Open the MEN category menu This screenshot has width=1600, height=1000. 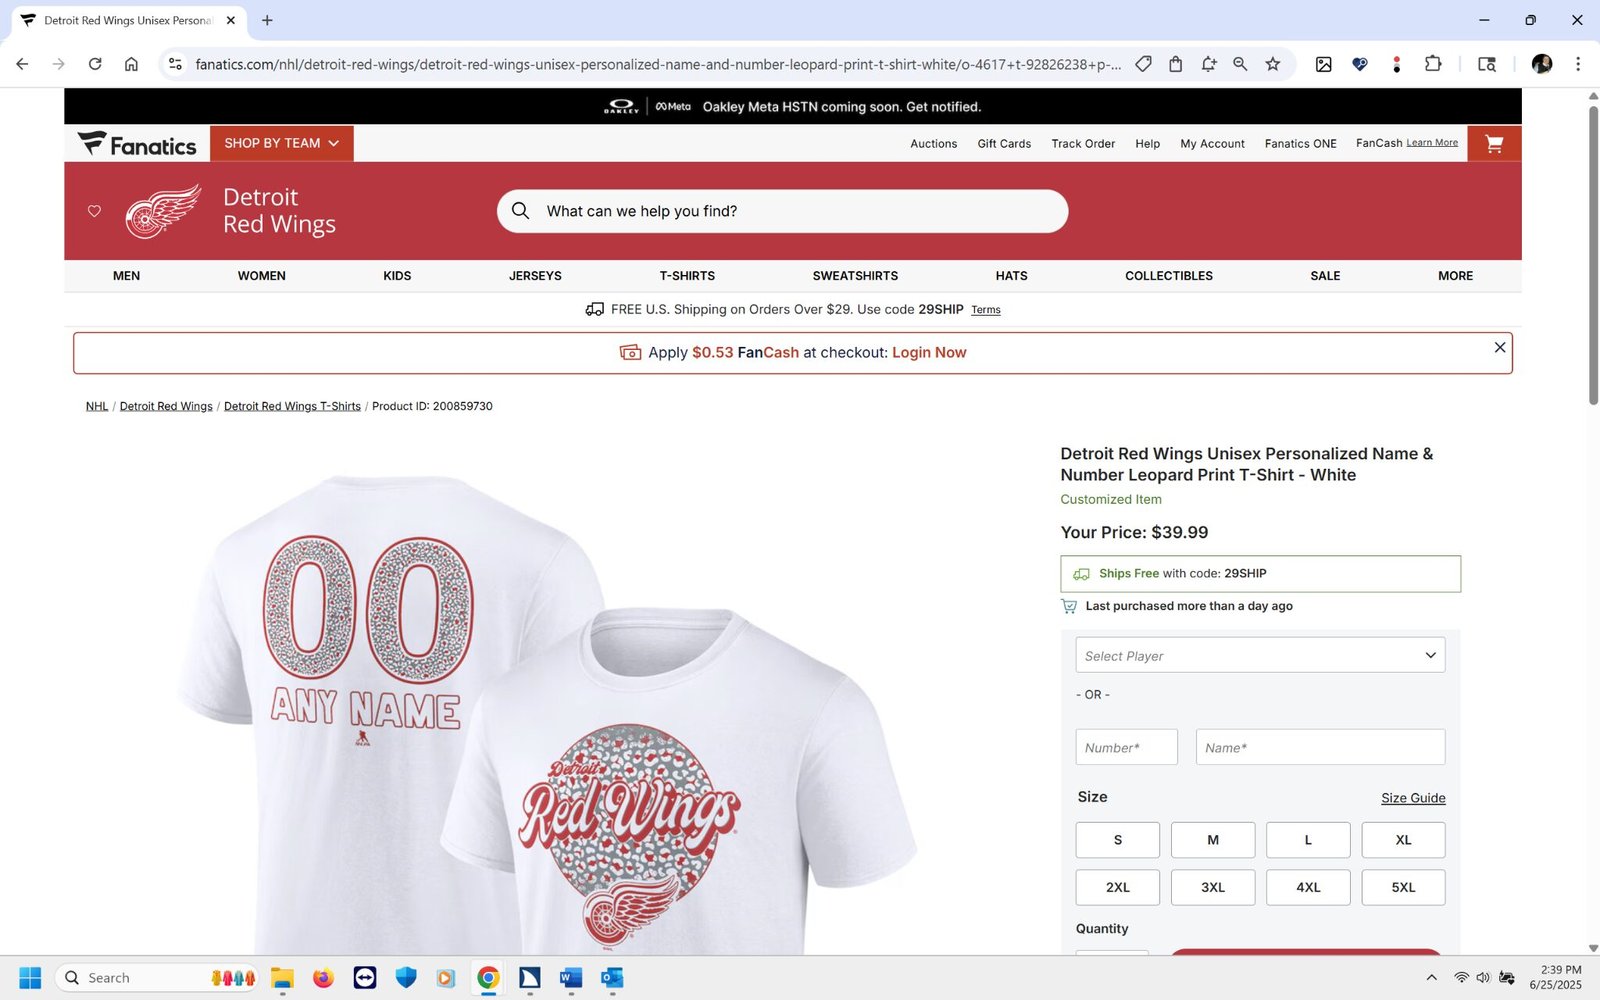[x=126, y=276]
